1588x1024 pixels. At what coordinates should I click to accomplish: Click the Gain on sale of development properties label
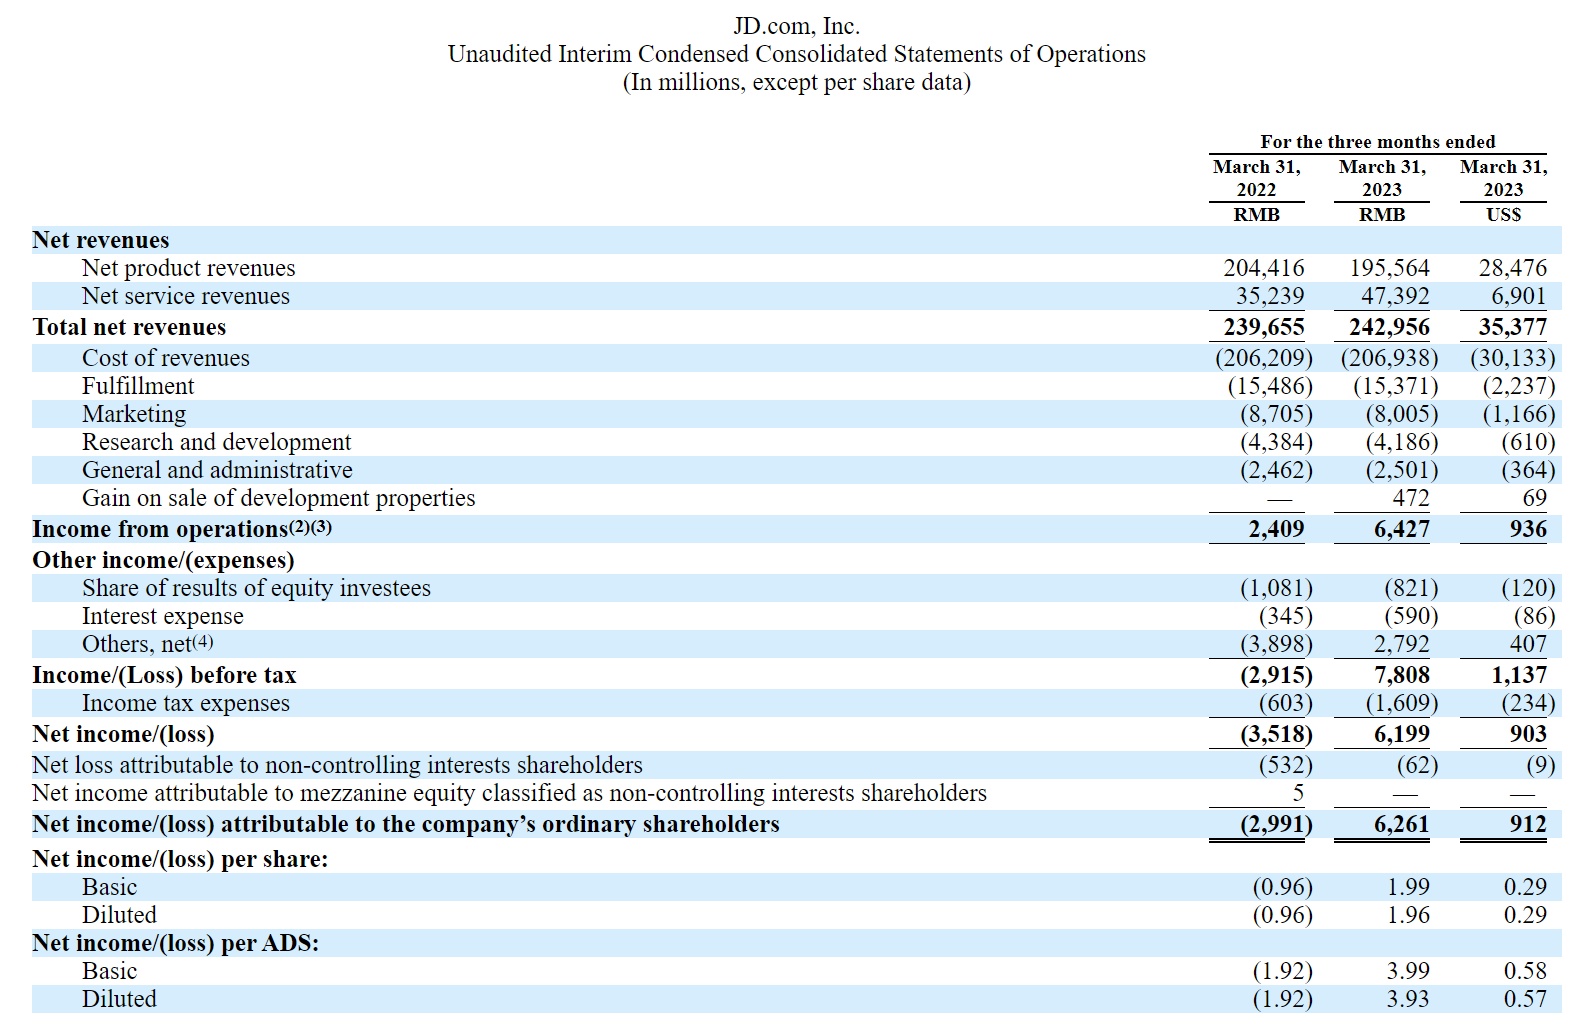point(278,498)
